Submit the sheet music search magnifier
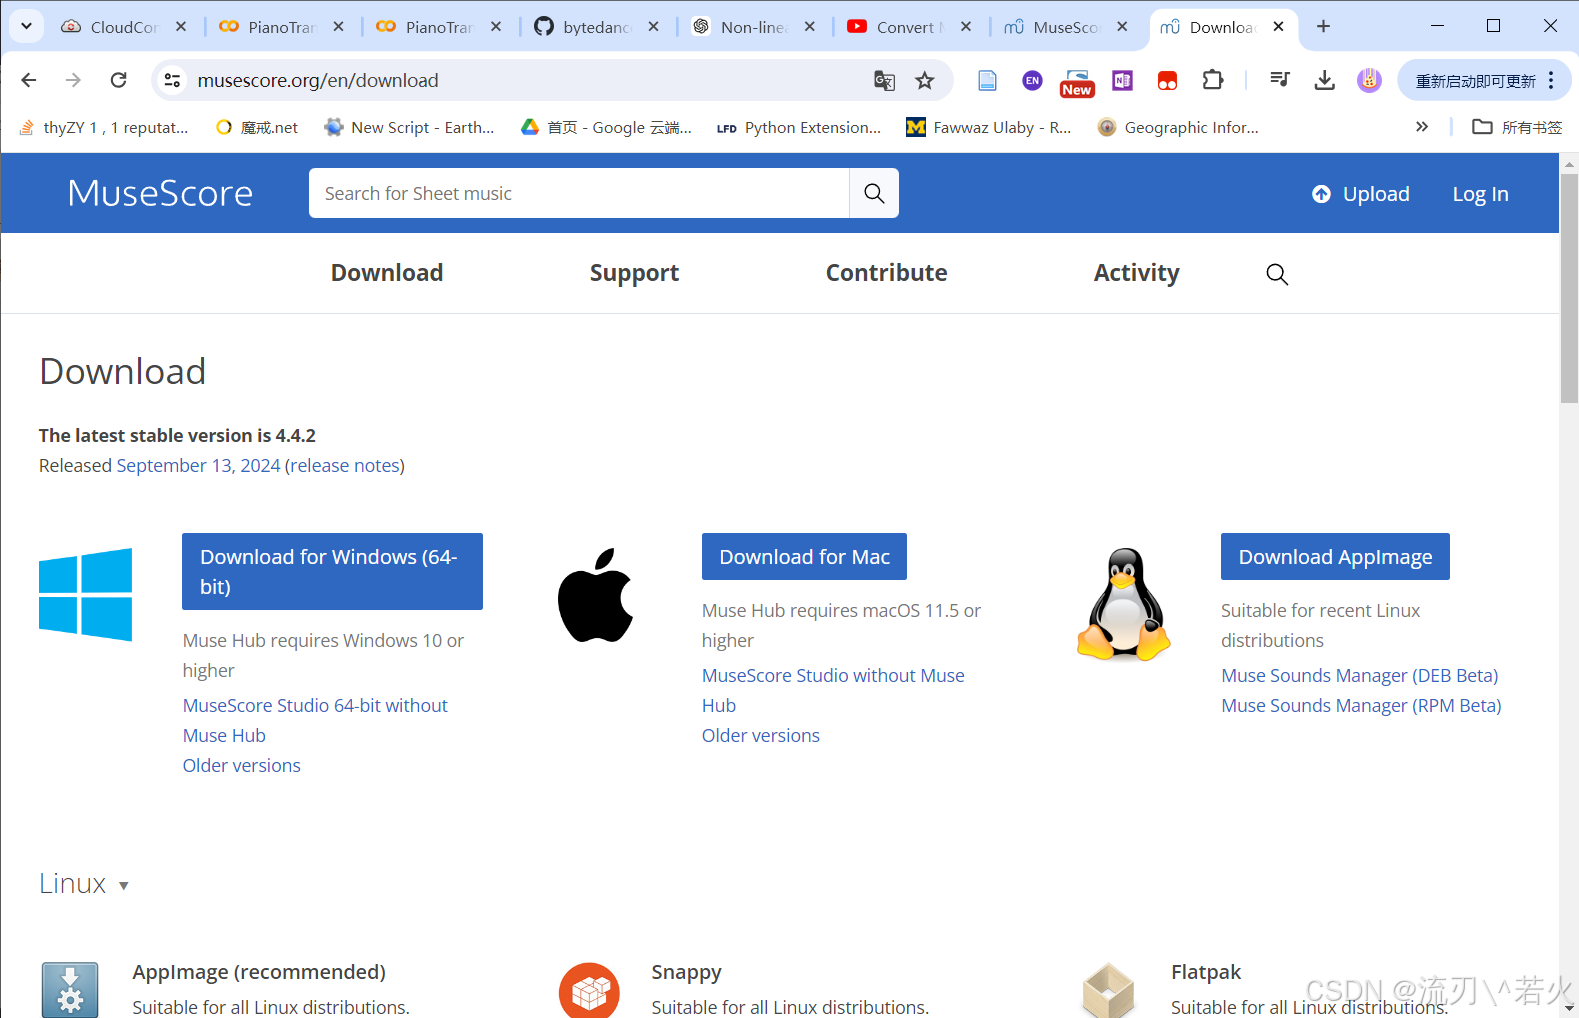Image resolution: width=1579 pixels, height=1018 pixels. 874,193
